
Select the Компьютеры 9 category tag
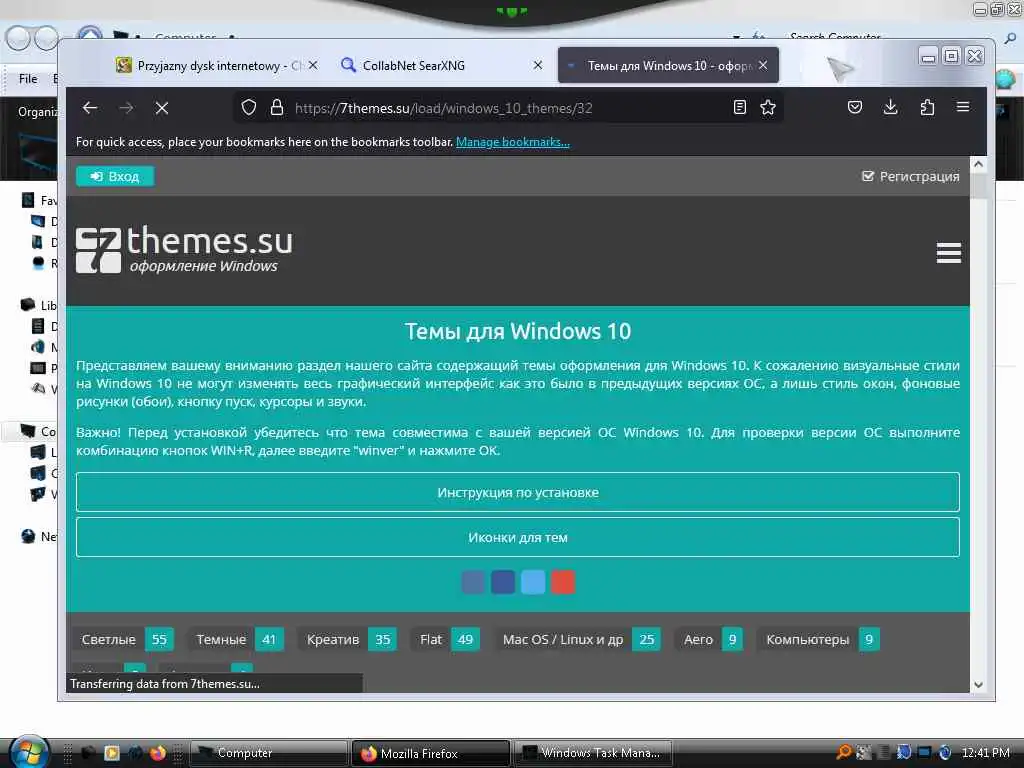tap(818, 639)
